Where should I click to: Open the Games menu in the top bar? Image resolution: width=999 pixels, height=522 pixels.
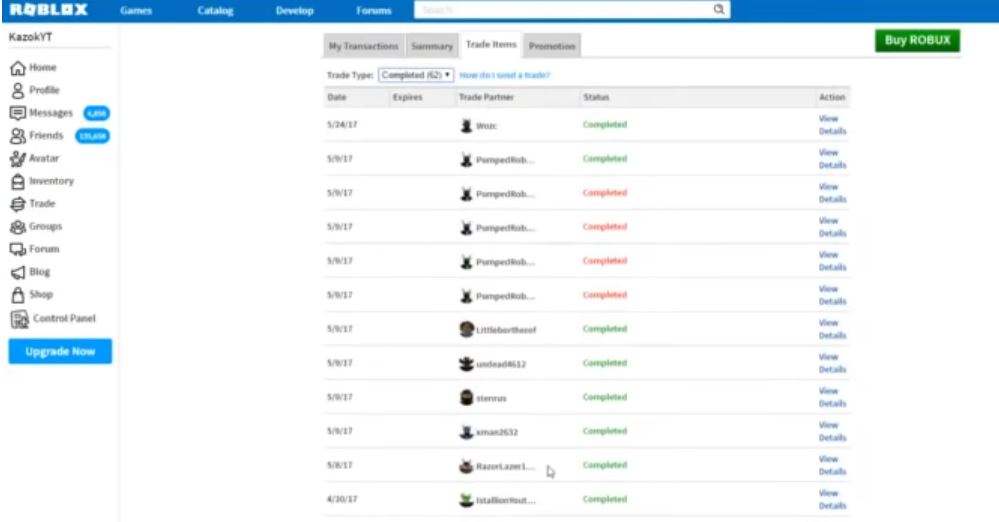136,11
